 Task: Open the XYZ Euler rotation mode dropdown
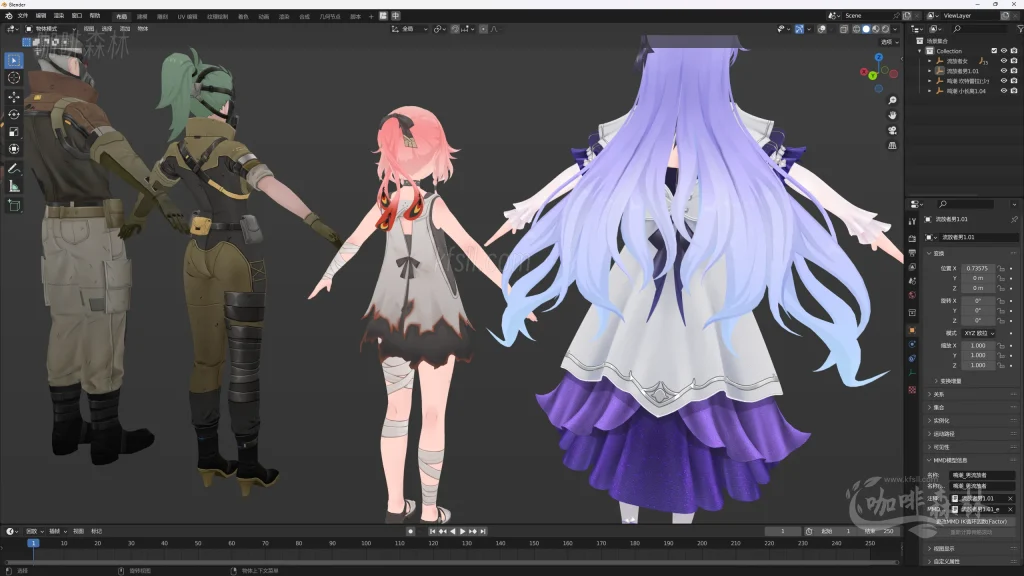click(979, 333)
